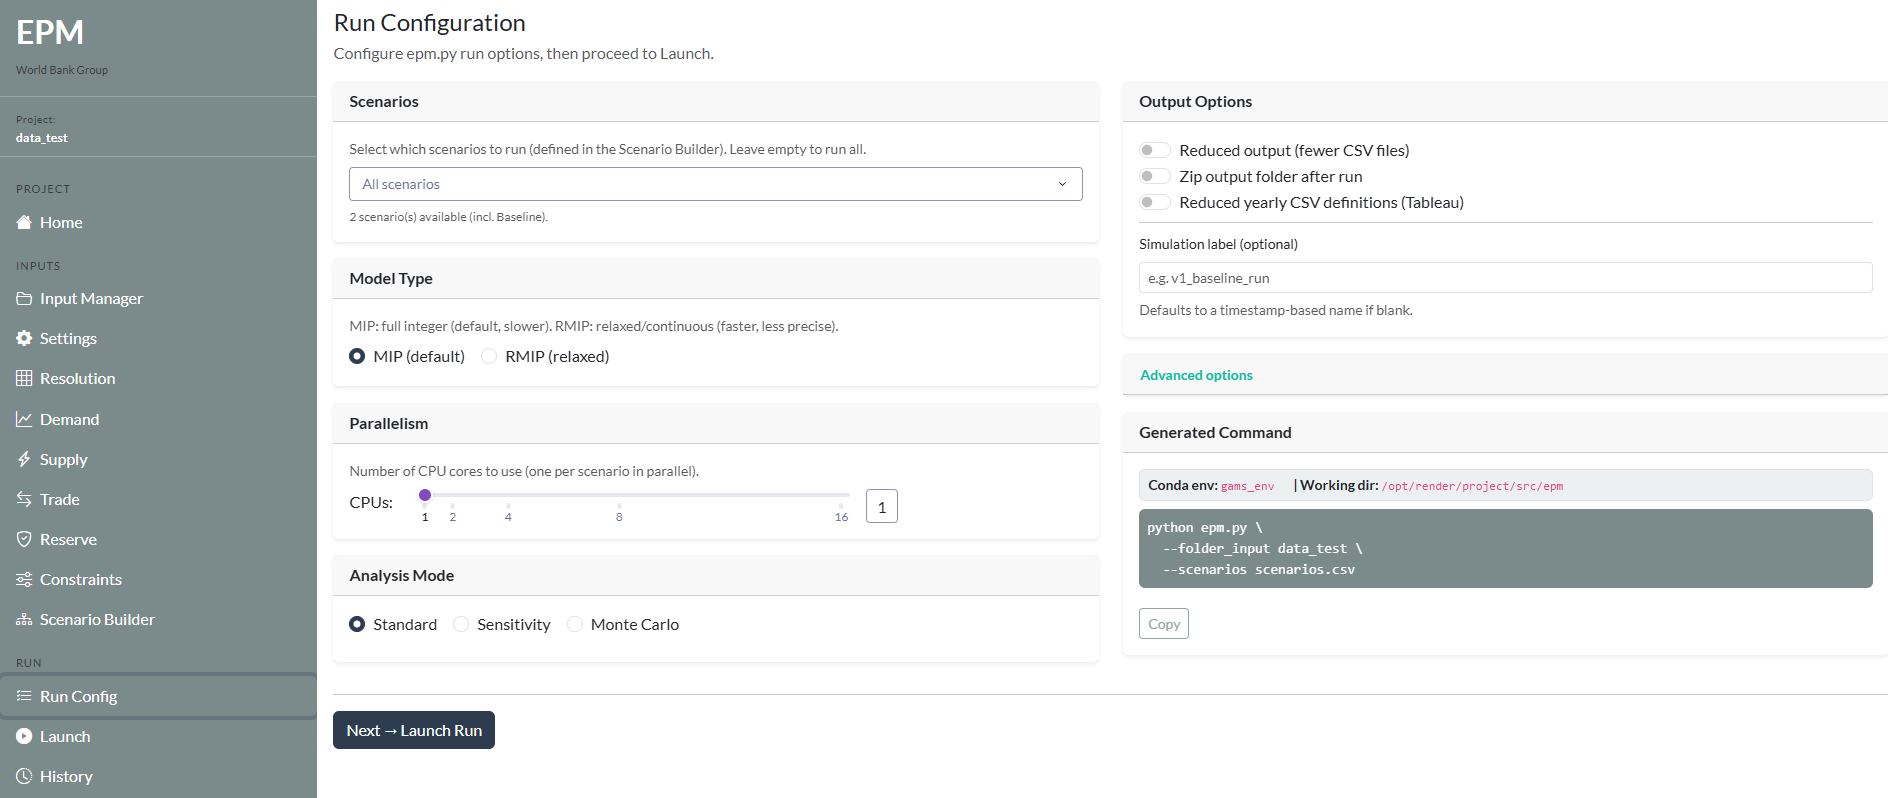Go to Launch page in sidebar
This screenshot has height=798, width=1888.
[65, 736]
